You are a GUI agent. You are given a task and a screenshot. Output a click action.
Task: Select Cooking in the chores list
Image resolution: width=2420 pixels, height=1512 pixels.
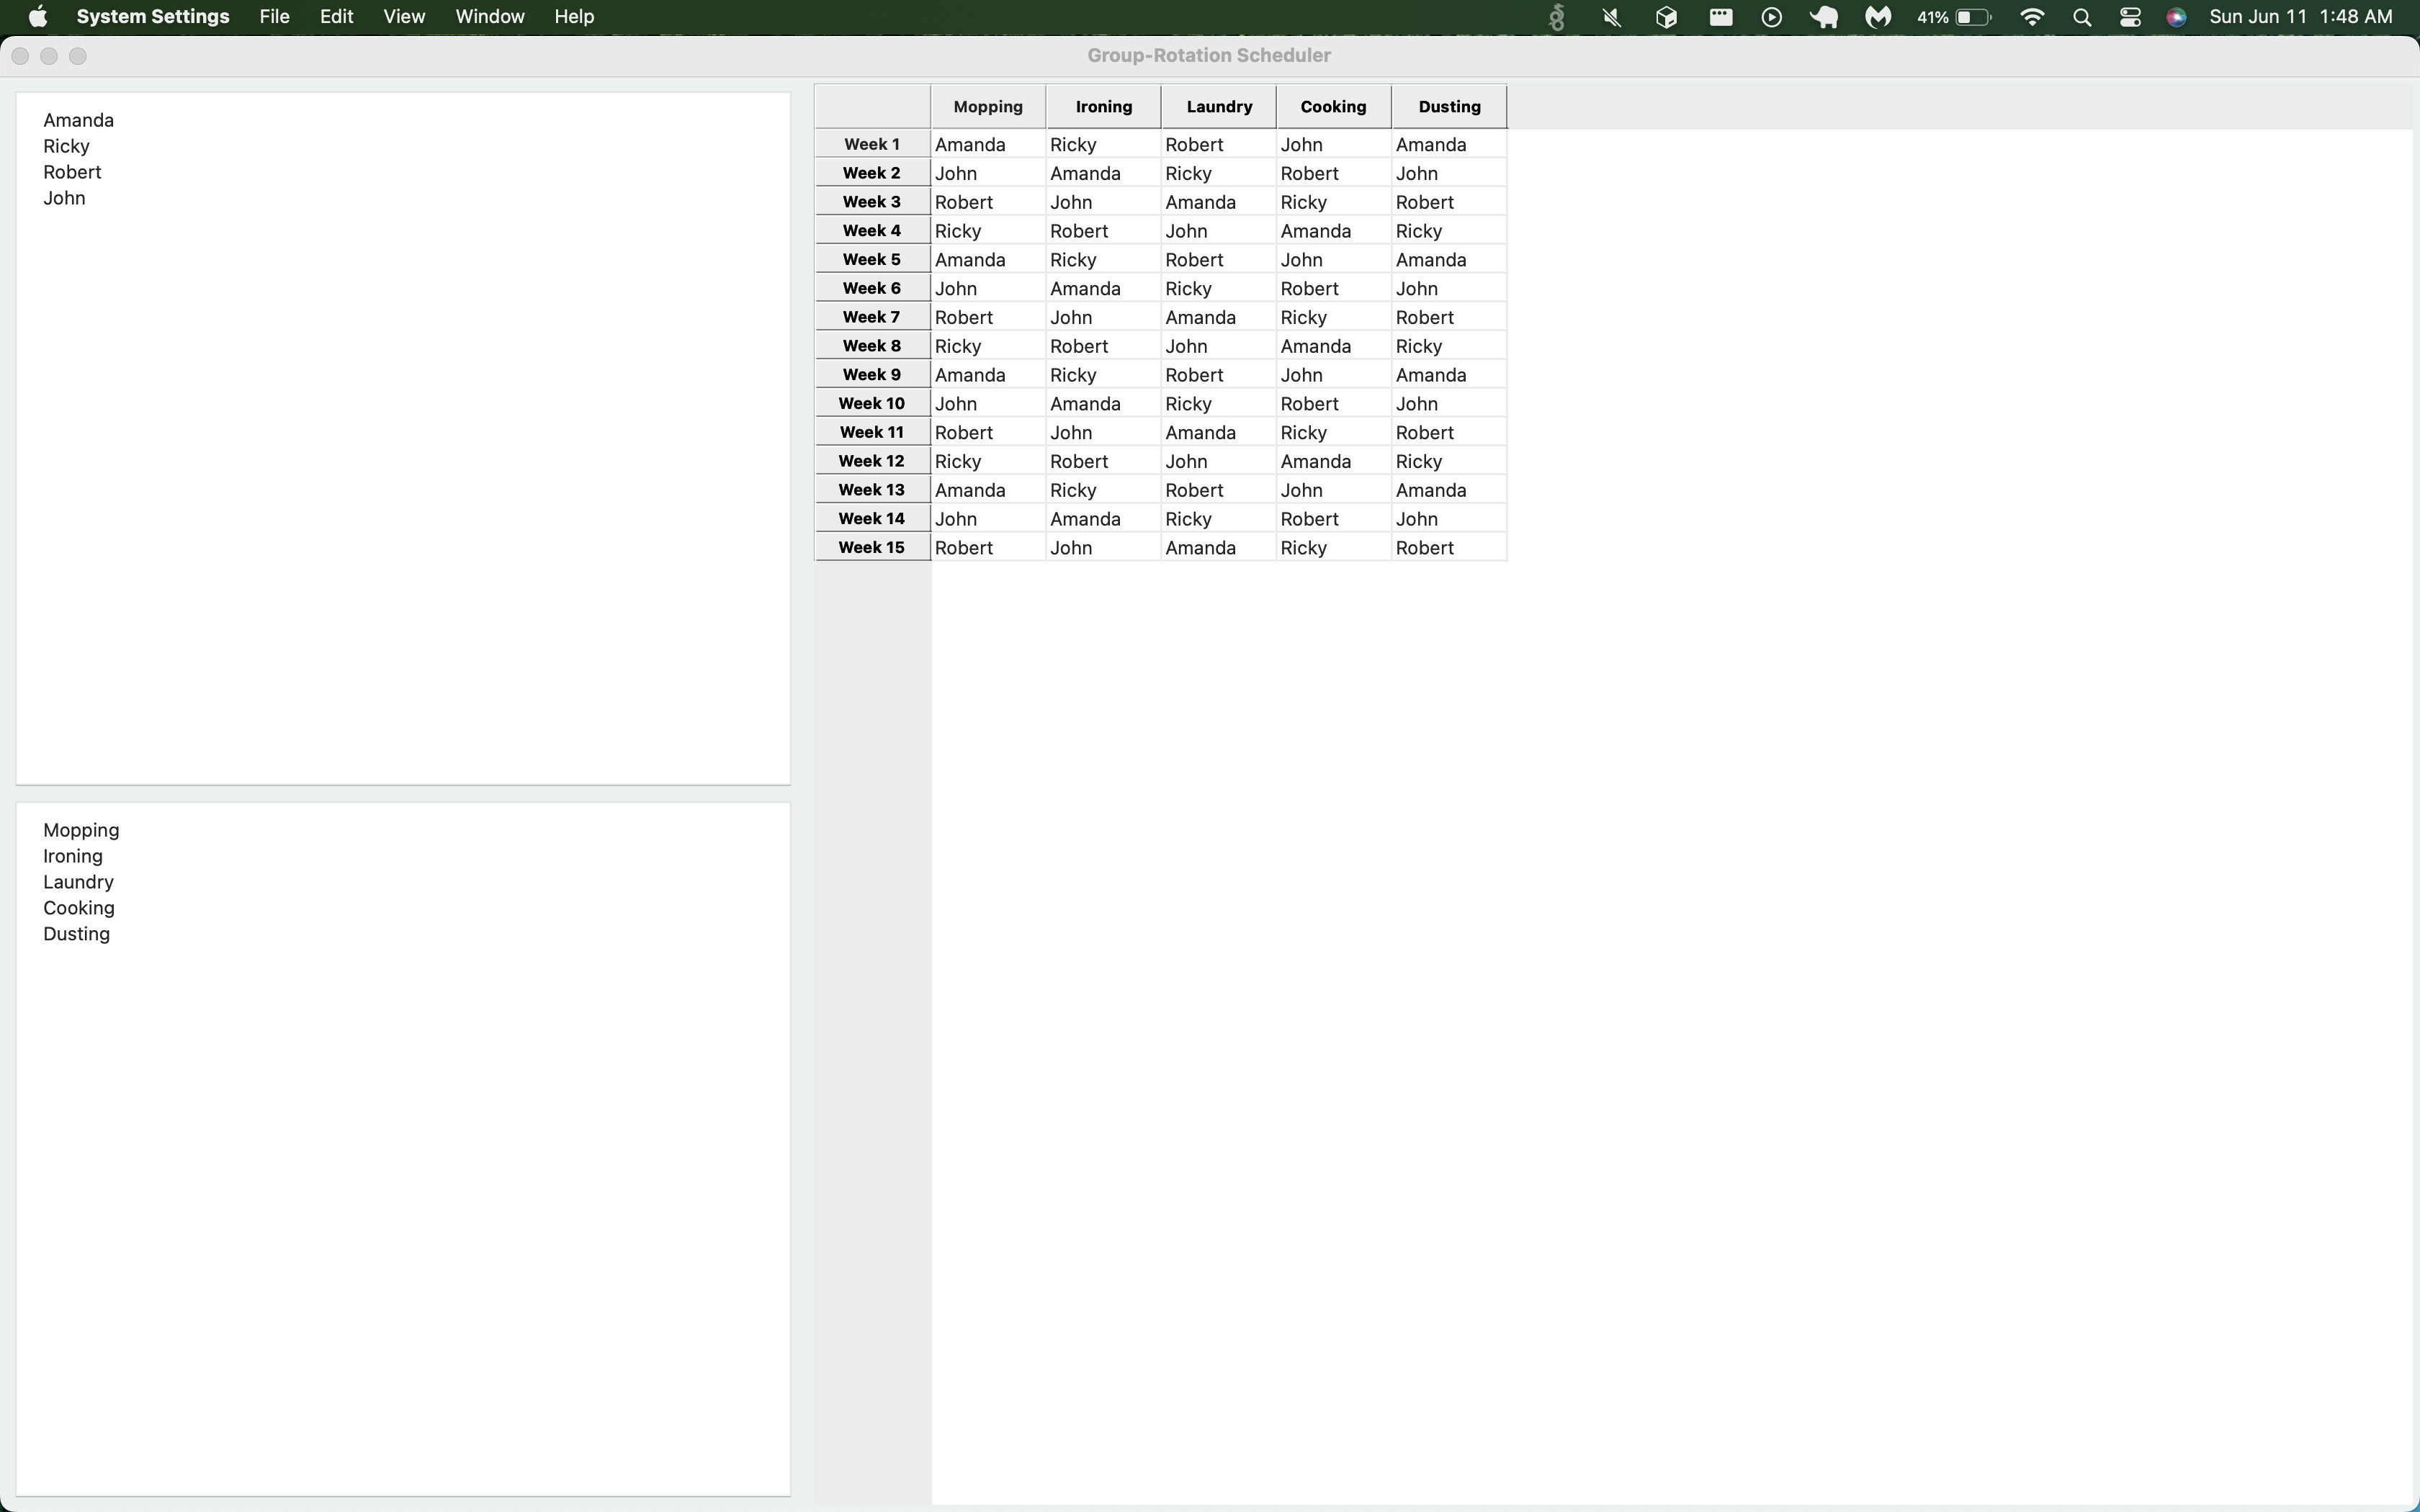click(78, 908)
